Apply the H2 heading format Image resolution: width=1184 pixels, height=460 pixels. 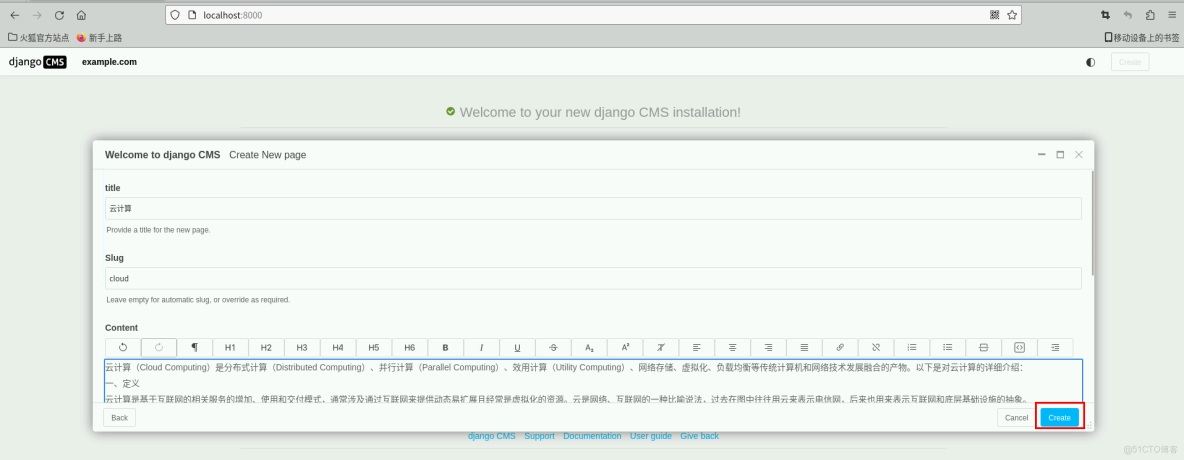[266, 347]
